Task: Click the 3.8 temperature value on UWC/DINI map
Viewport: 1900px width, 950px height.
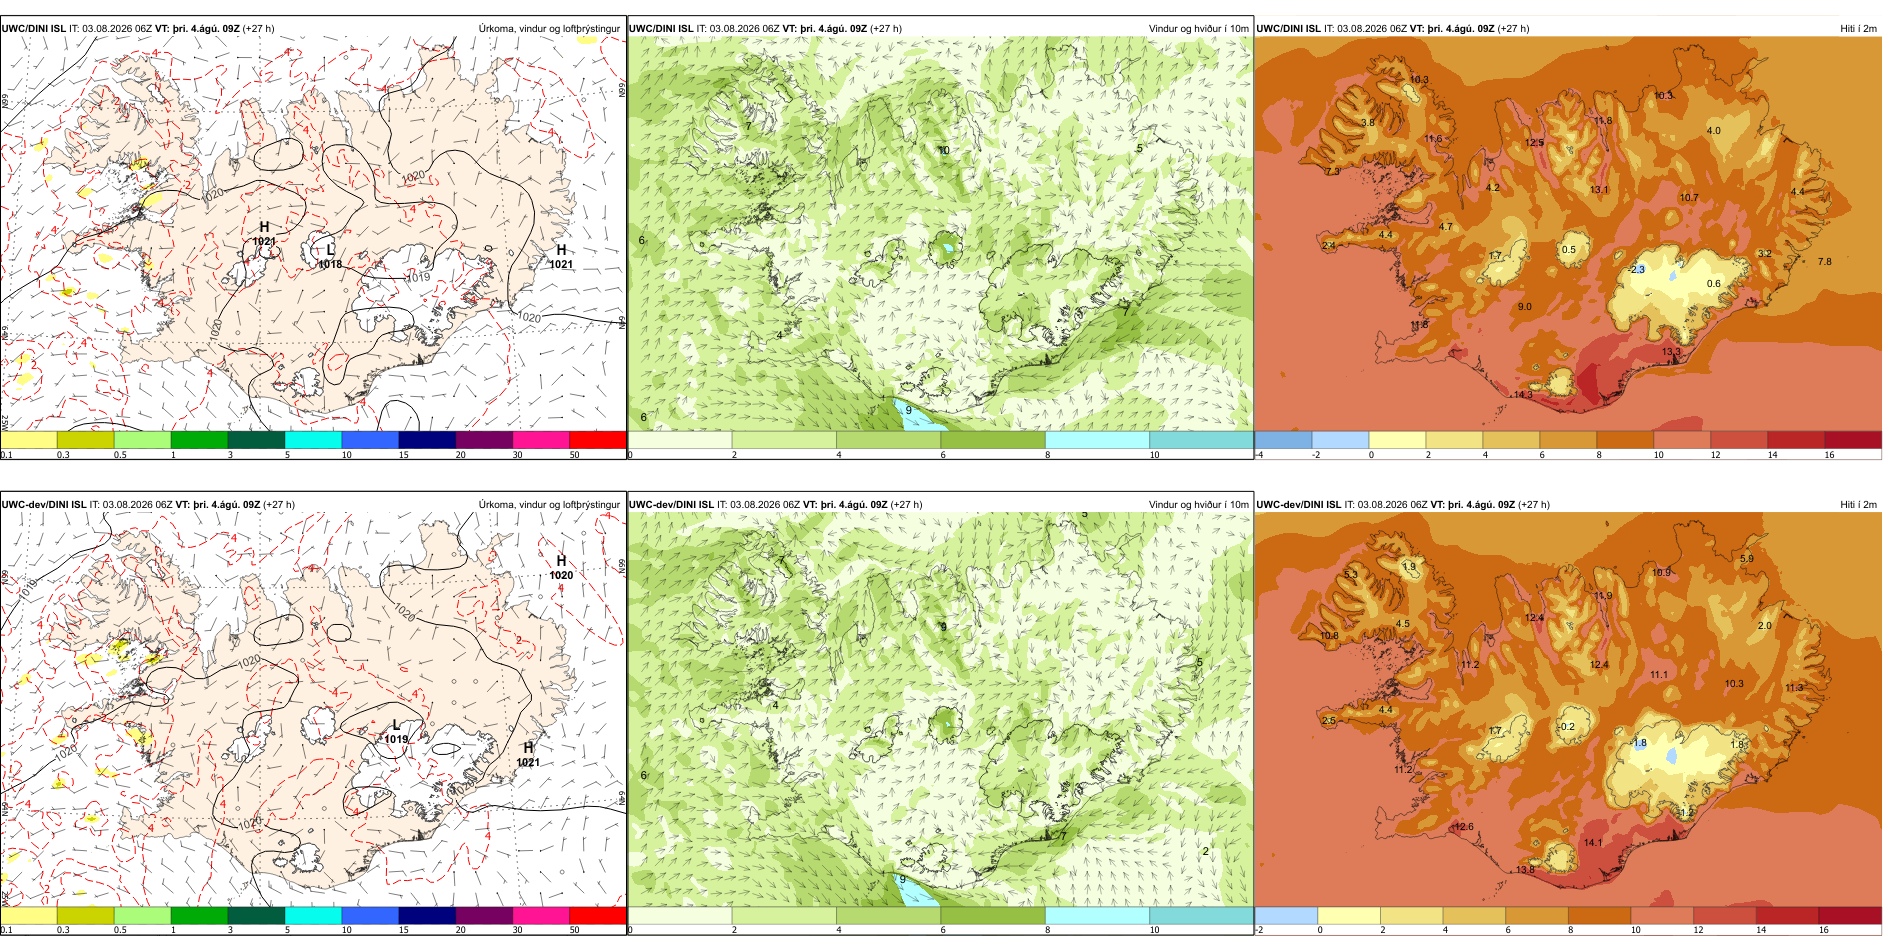Action: pos(1368,123)
